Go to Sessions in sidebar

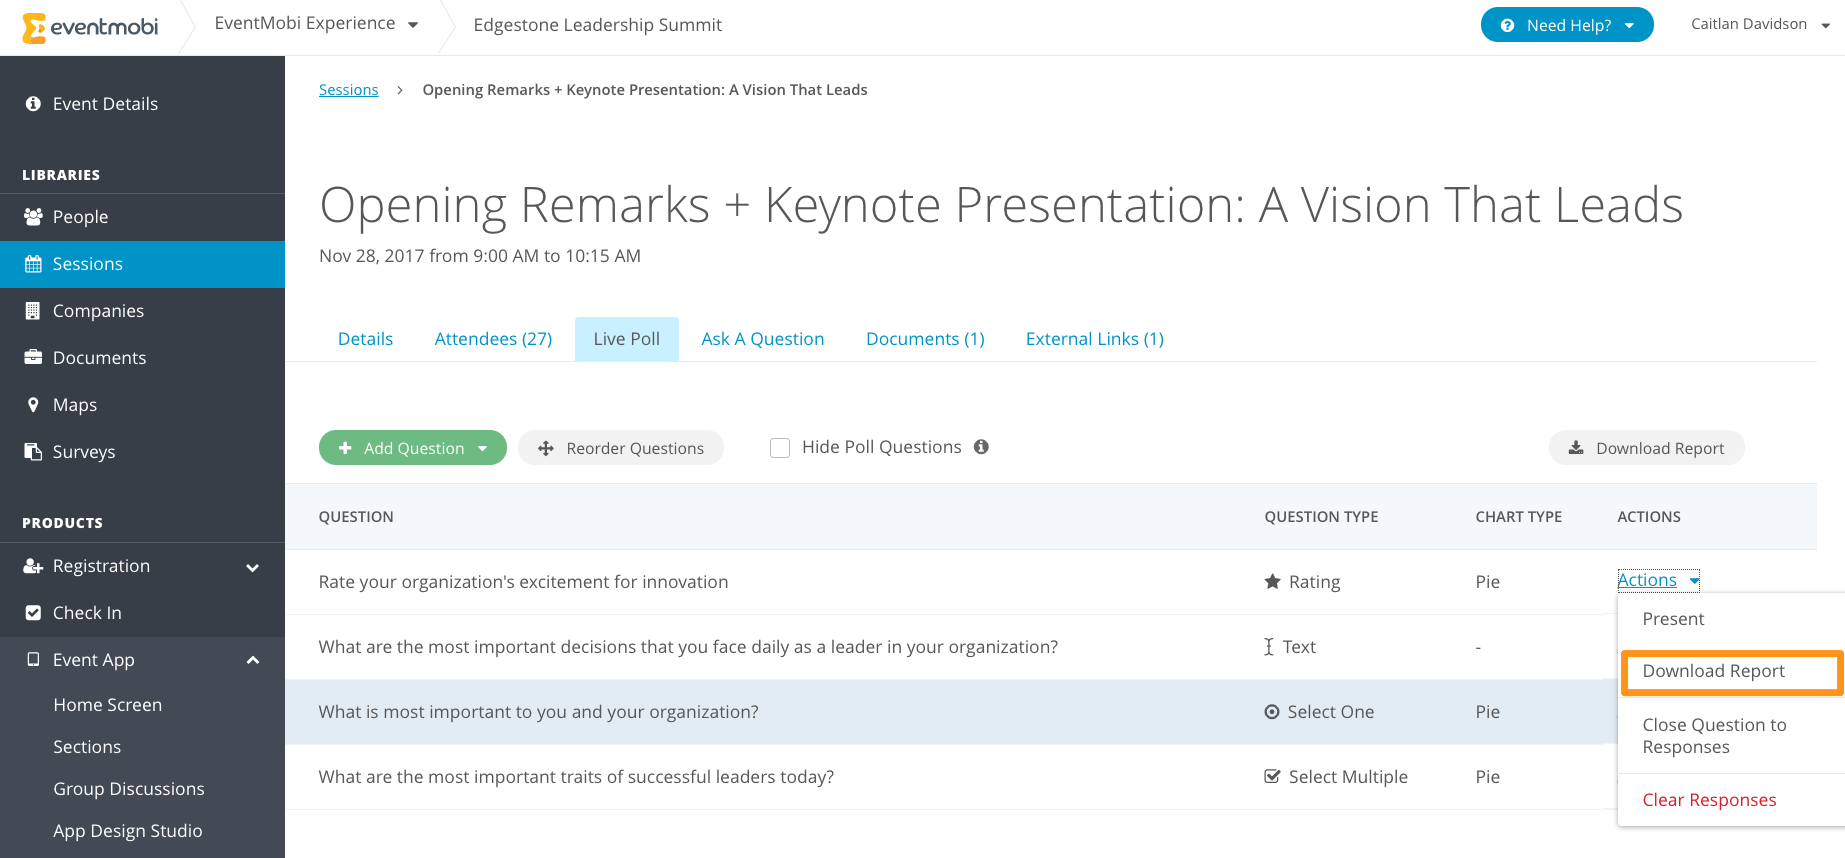point(142,264)
